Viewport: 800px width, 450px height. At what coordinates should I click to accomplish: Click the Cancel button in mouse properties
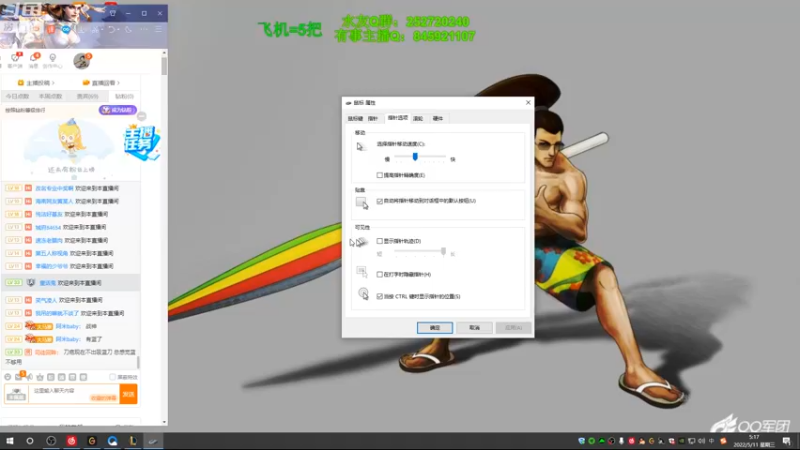(474, 328)
